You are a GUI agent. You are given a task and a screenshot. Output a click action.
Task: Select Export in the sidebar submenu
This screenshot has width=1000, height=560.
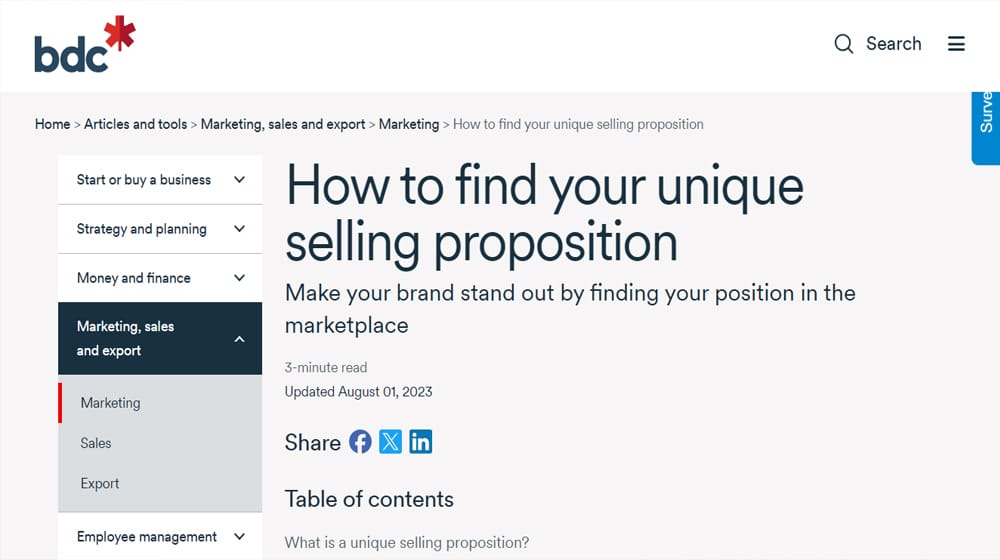pos(99,483)
